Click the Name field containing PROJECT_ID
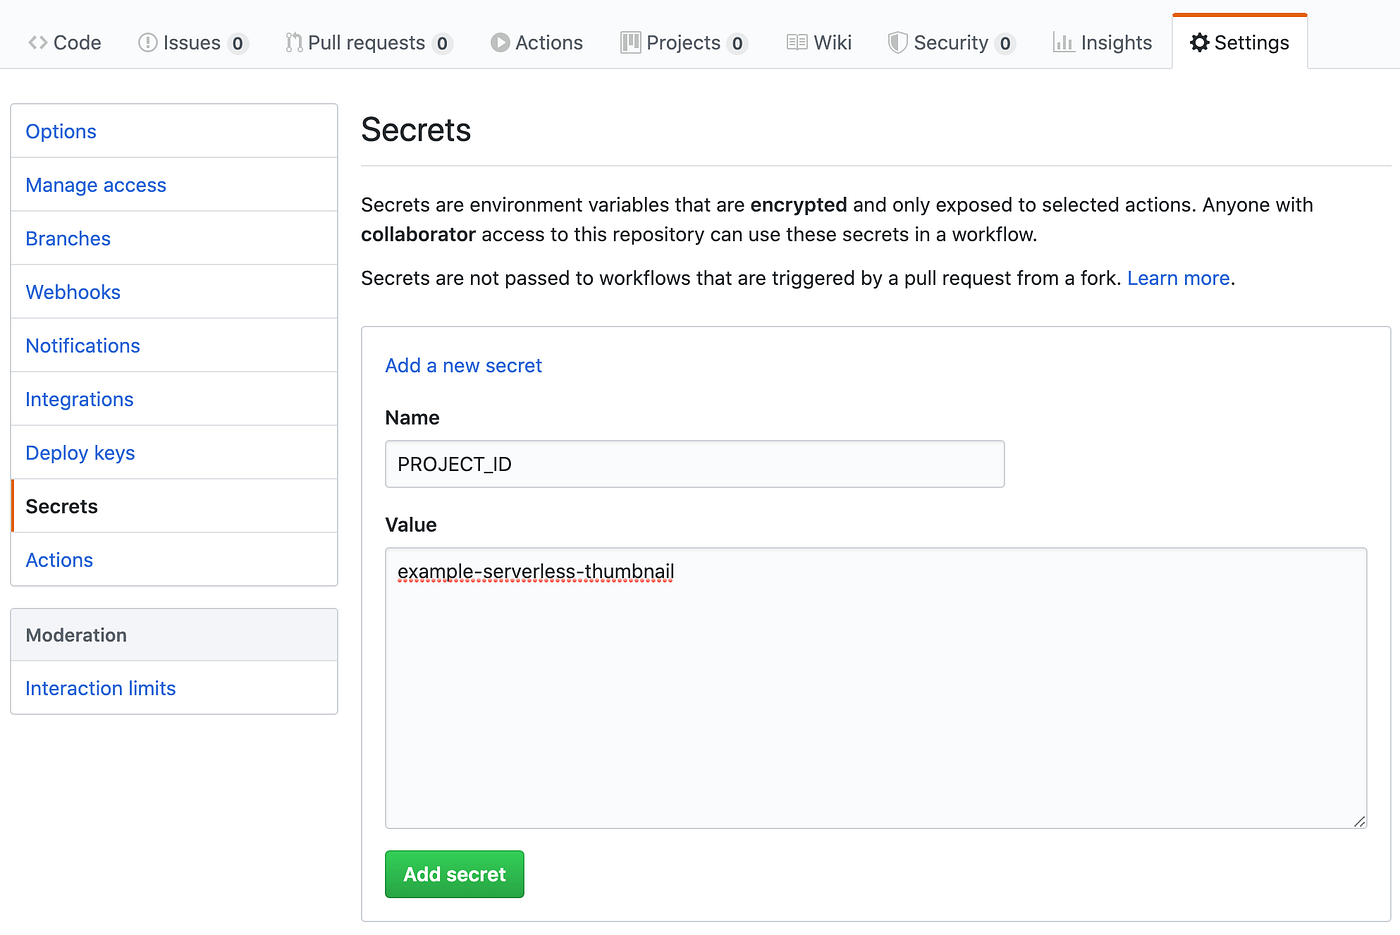The width and height of the screenshot is (1400, 935). (694, 463)
